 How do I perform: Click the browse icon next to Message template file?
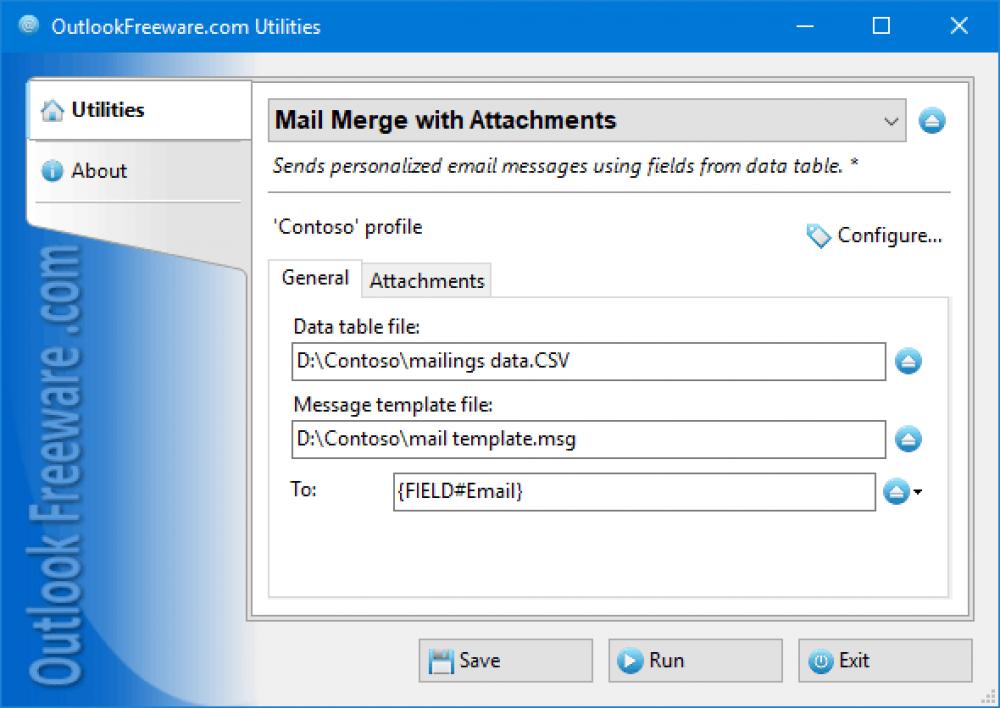click(x=908, y=439)
